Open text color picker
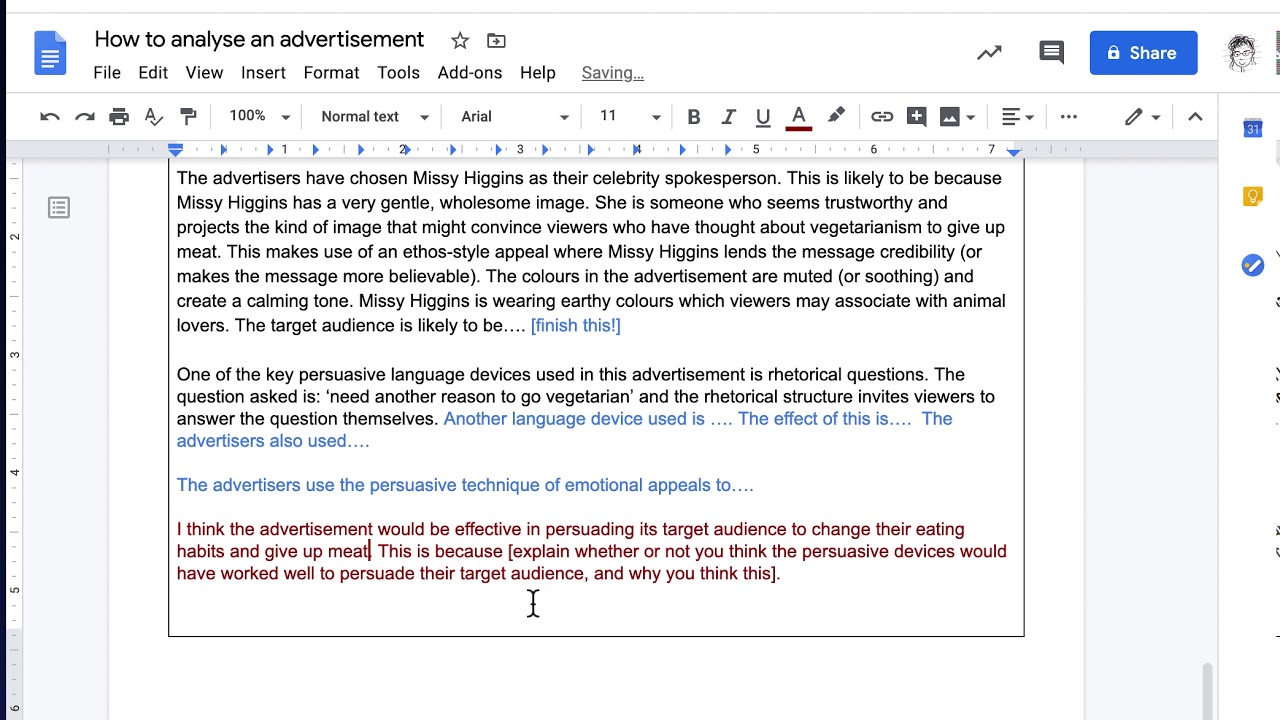 pos(798,117)
